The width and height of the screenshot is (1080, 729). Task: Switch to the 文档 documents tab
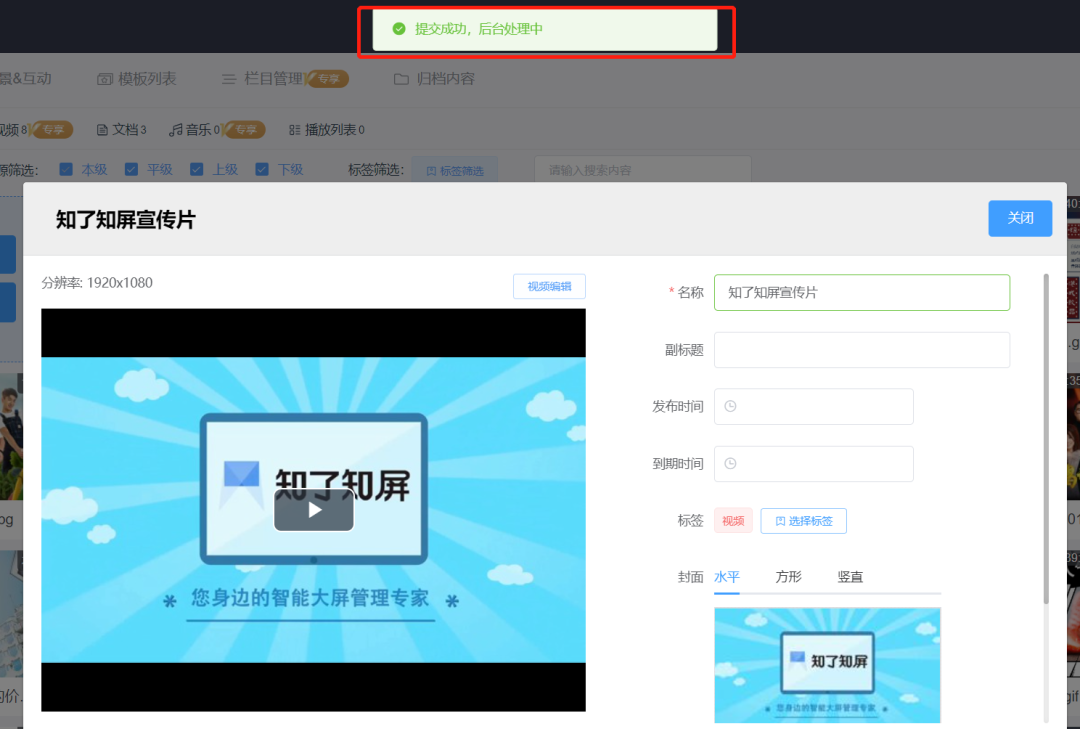[x=121, y=130]
